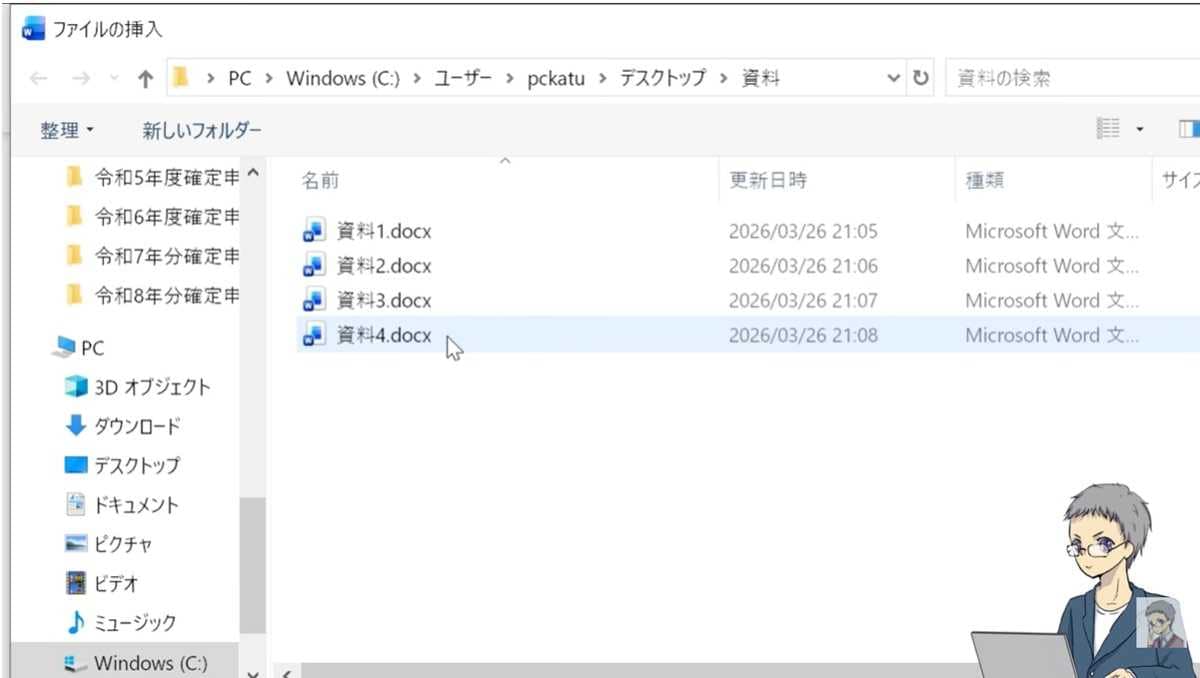Click date 2026/03/26 21:07

pos(803,301)
